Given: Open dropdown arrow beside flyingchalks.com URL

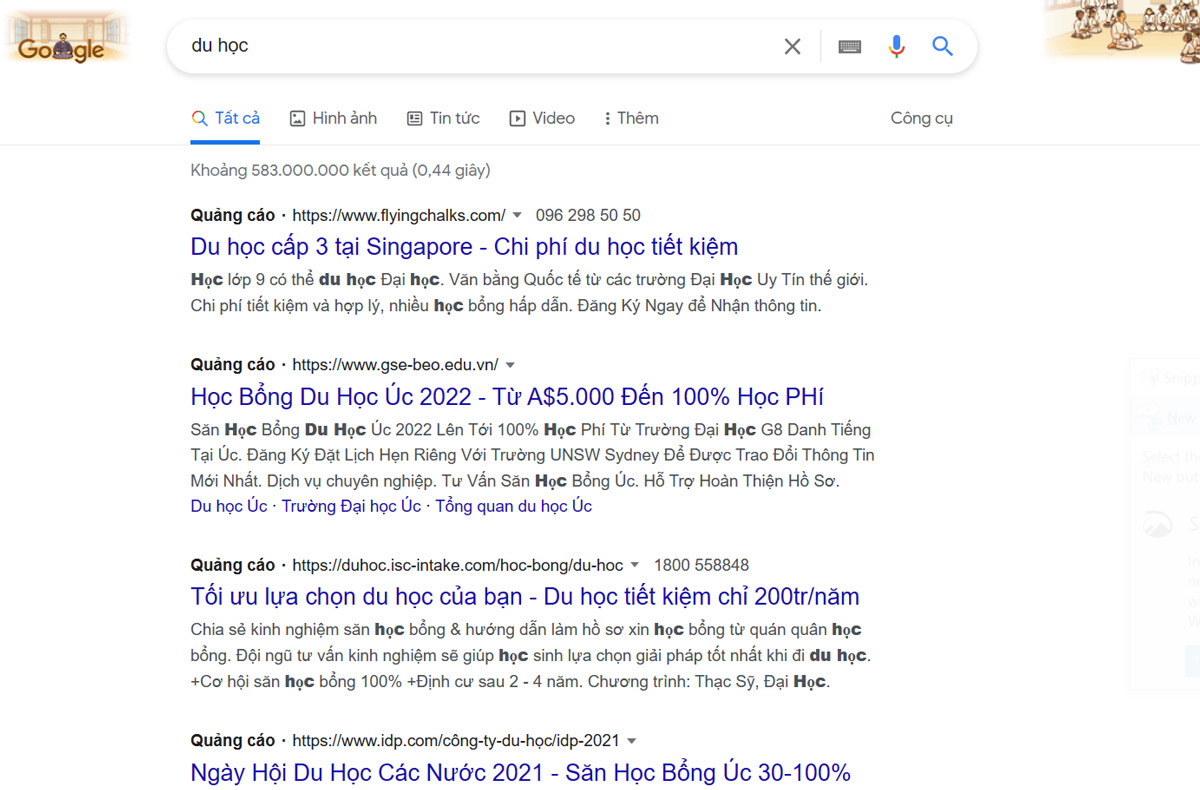Looking at the screenshot, I should click(517, 216).
